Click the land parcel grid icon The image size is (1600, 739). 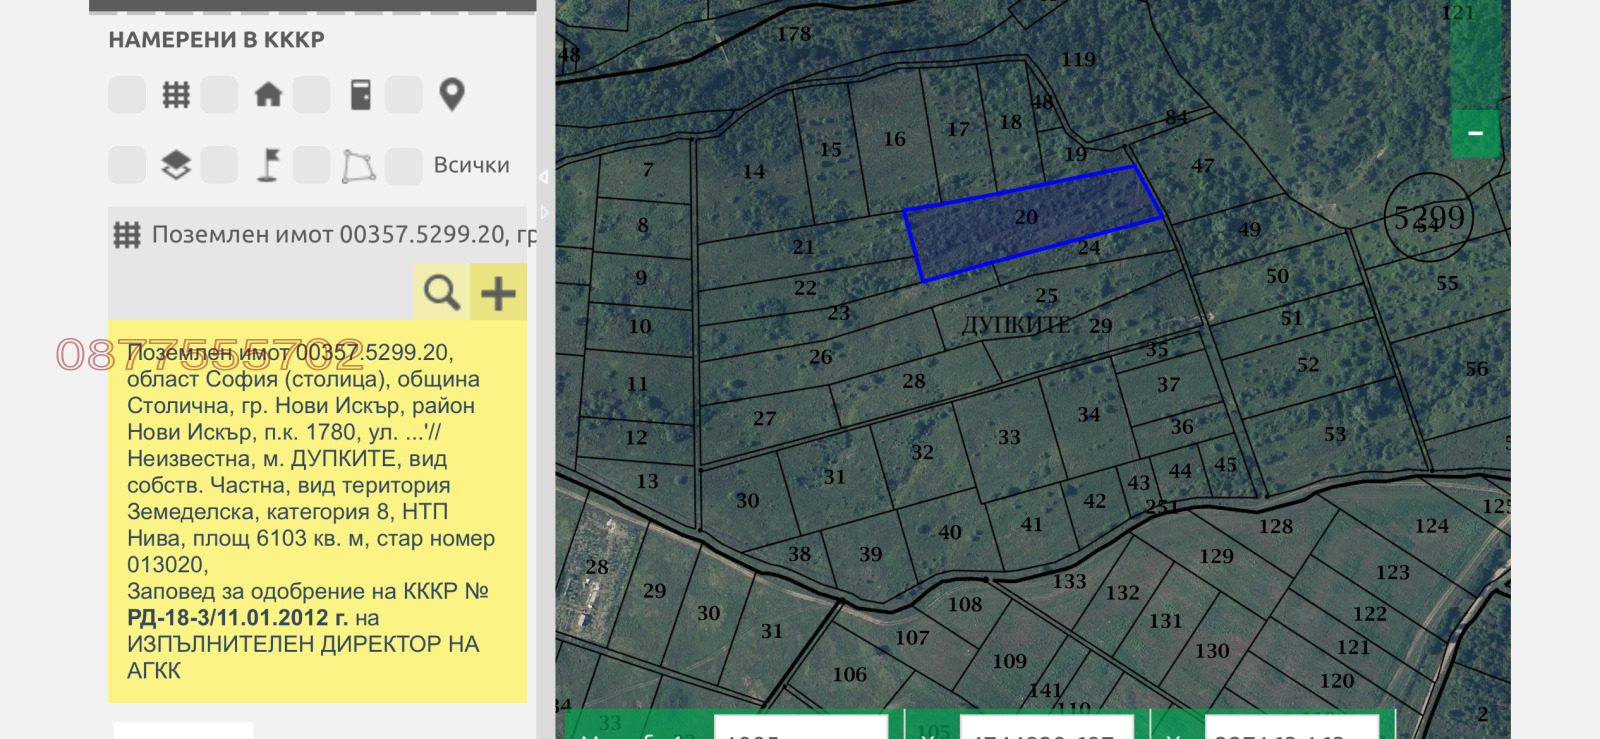coord(176,95)
